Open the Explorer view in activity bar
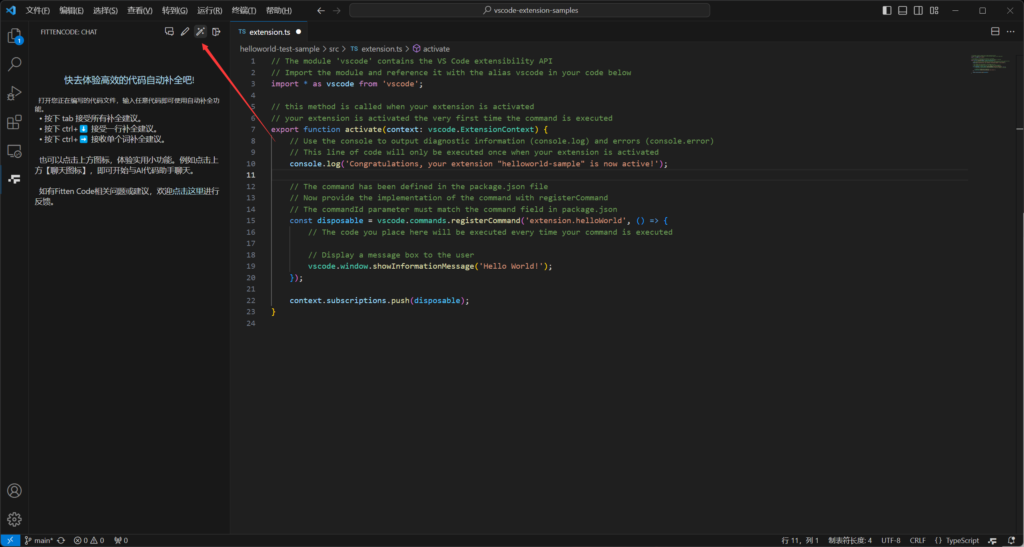The height and width of the screenshot is (547, 1024). (x=15, y=36)
